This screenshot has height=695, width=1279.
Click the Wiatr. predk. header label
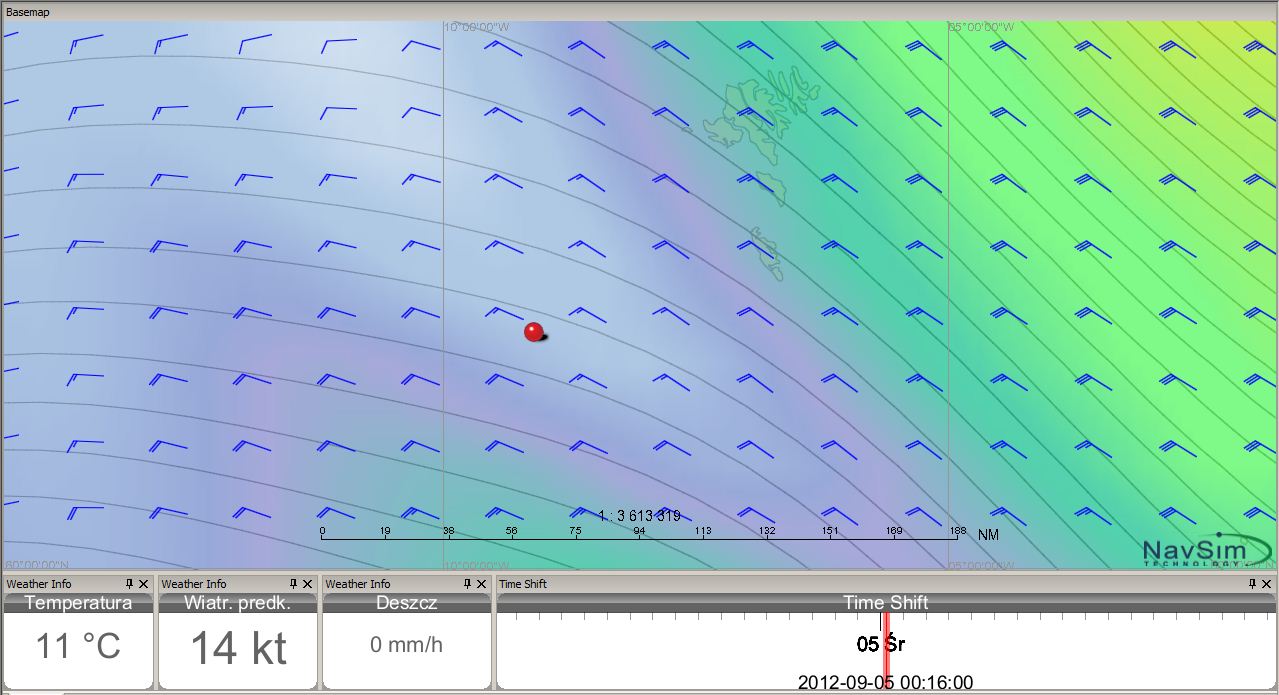click(238, 603)
